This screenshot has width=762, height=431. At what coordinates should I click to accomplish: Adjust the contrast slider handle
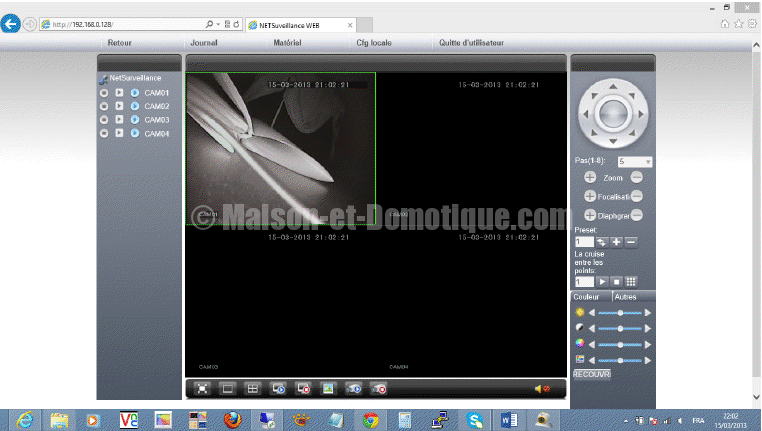(620, 328)
